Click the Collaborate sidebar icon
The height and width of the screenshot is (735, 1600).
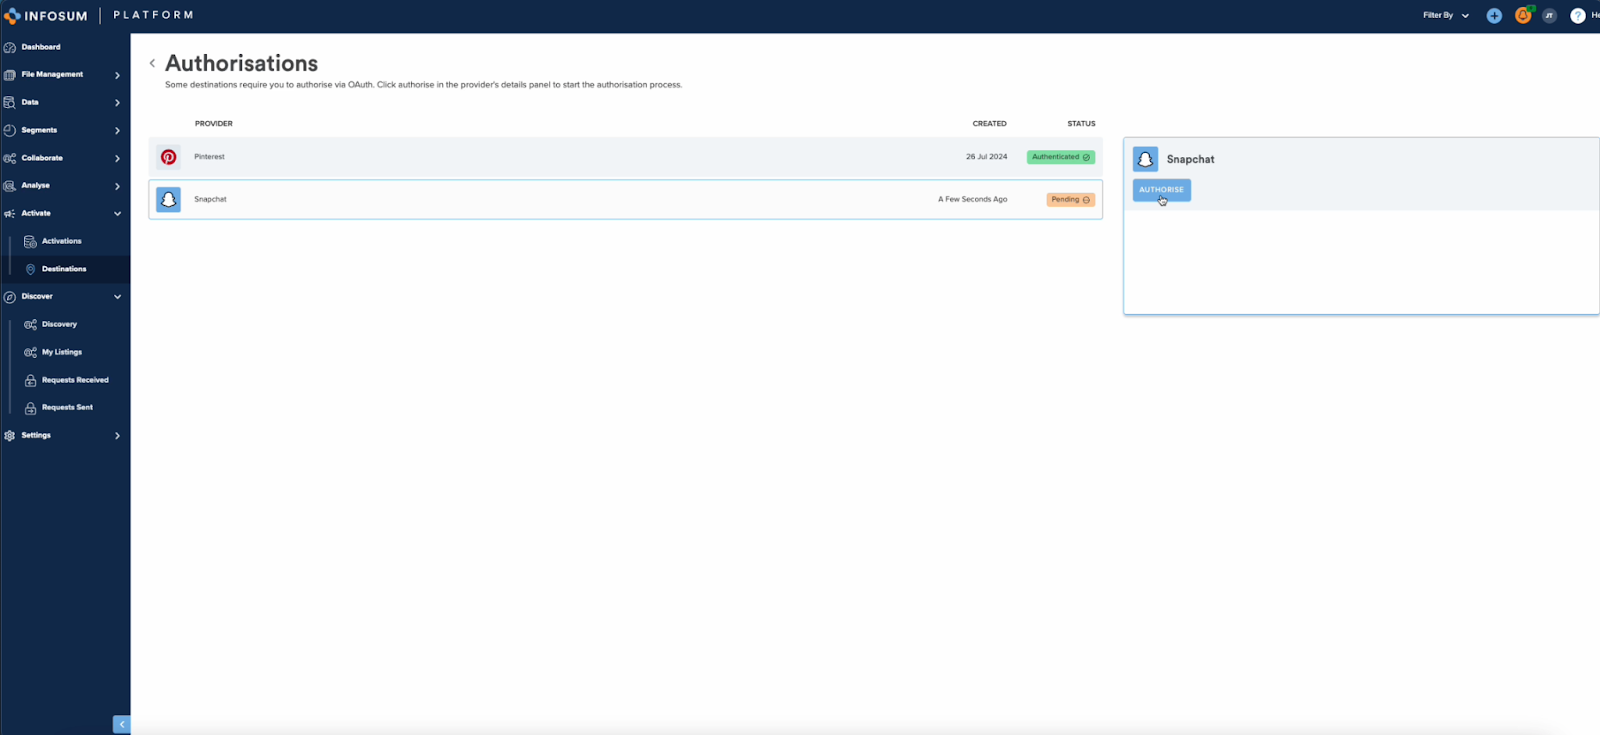click(10, 158)
